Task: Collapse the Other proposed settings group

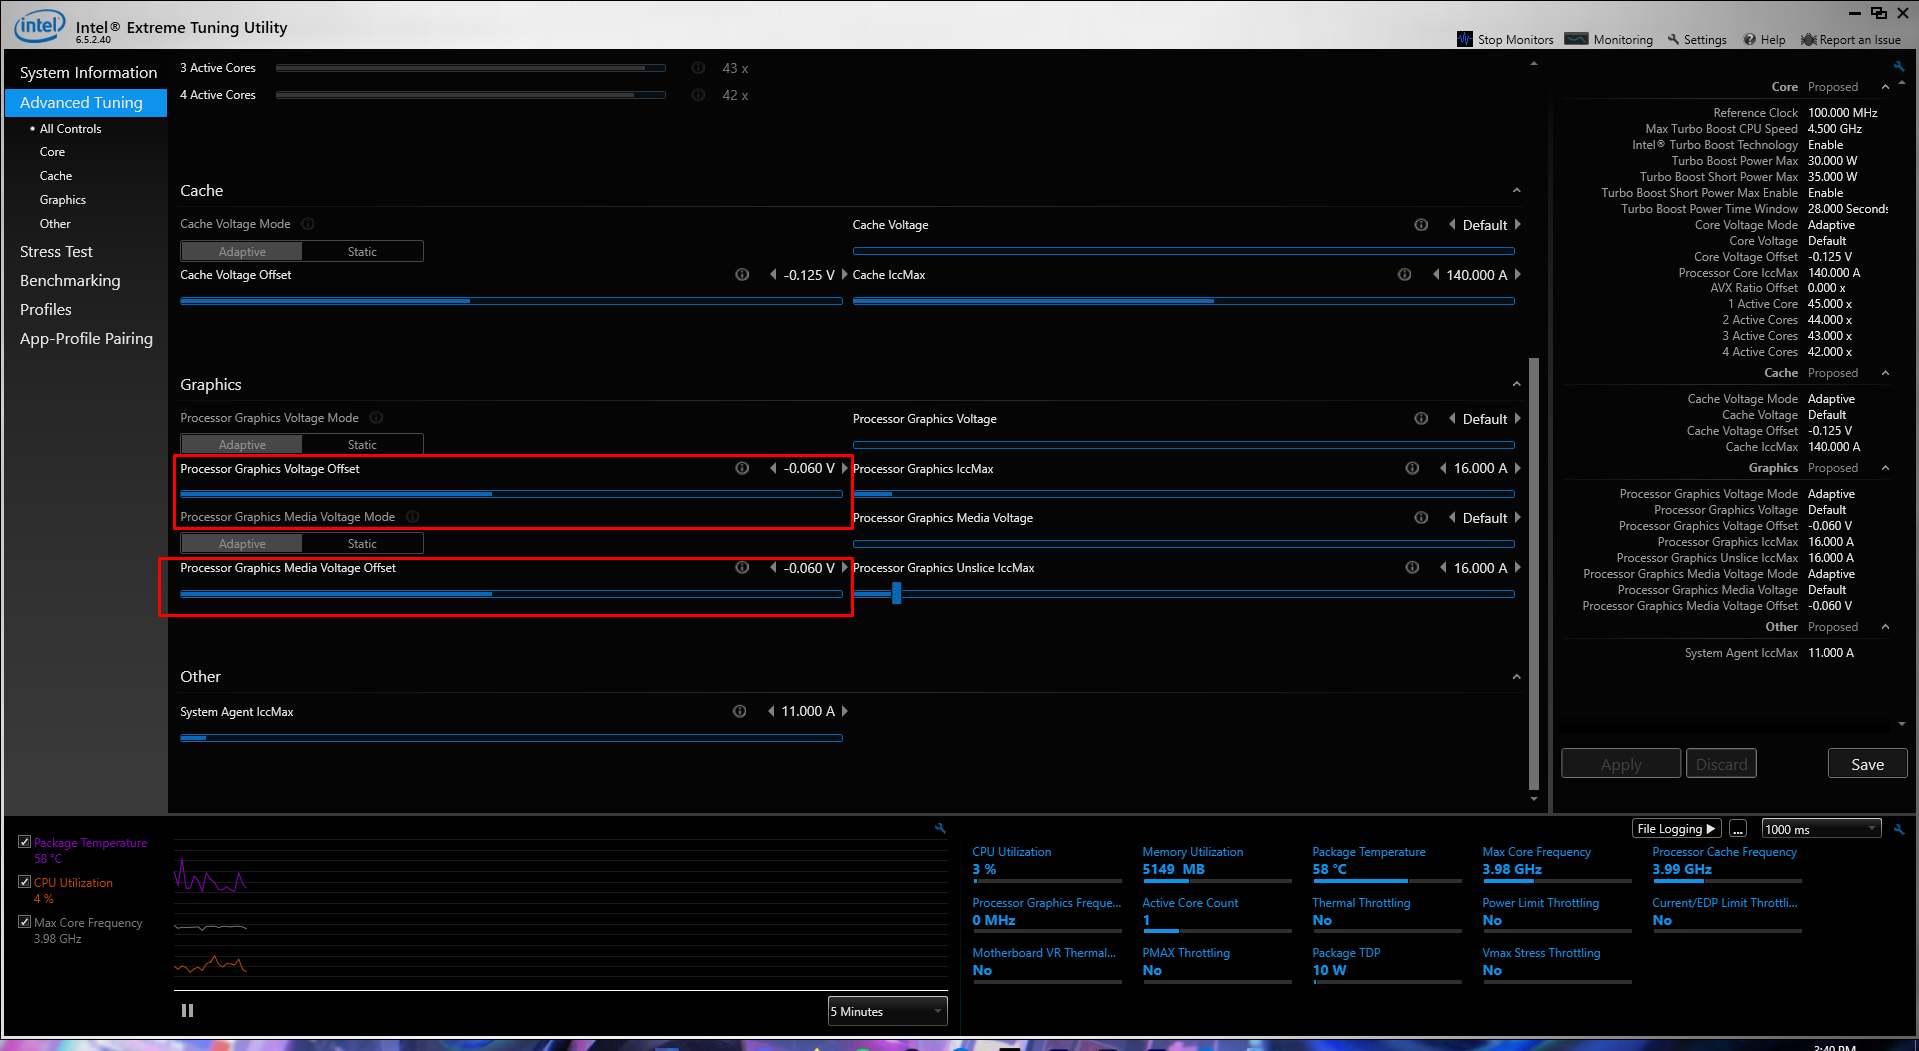Action: [1885, 628]
